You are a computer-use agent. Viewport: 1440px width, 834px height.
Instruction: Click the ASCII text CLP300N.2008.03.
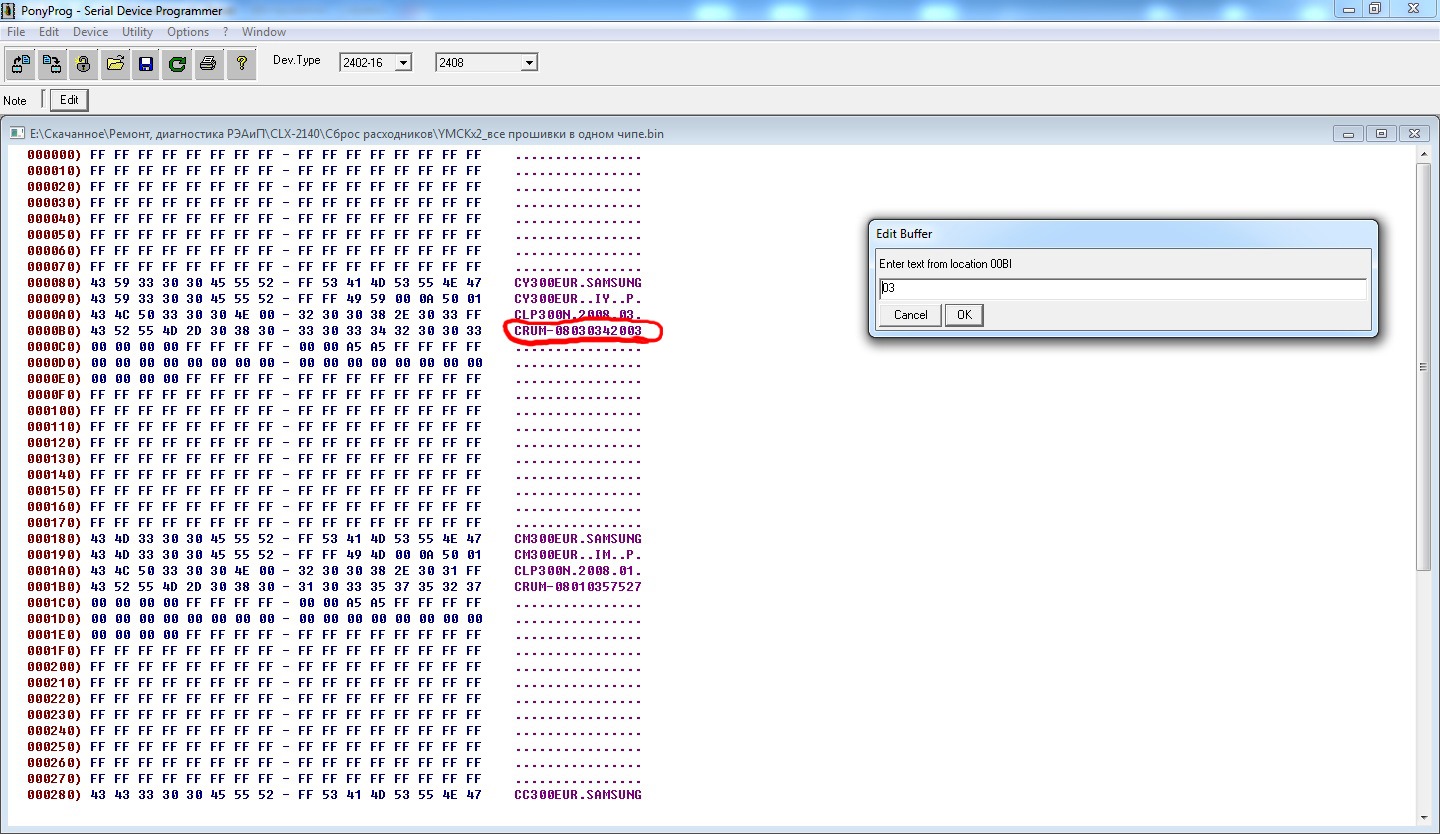tap(578, 315)
